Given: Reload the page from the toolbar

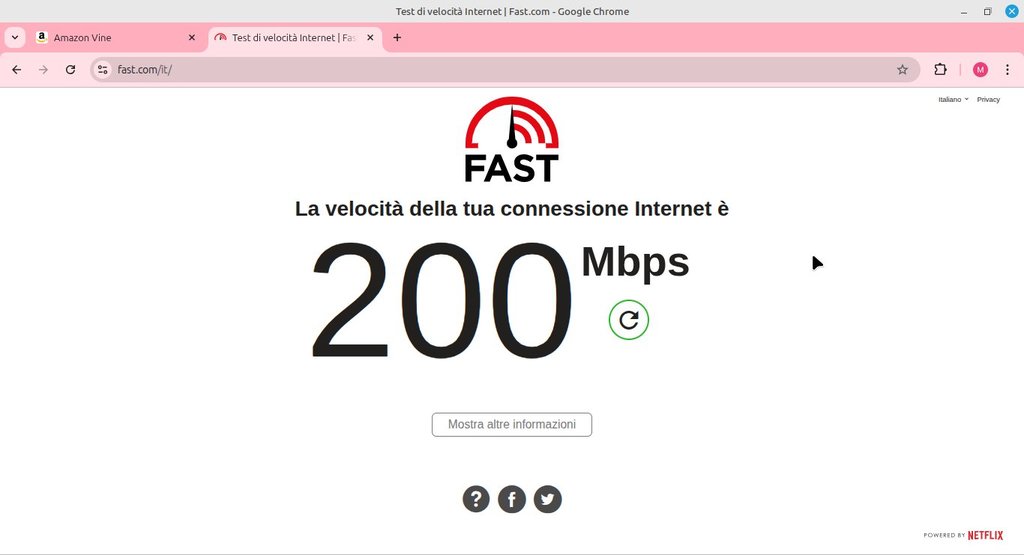Looking at the screenshot, I should tap(71, 70).
